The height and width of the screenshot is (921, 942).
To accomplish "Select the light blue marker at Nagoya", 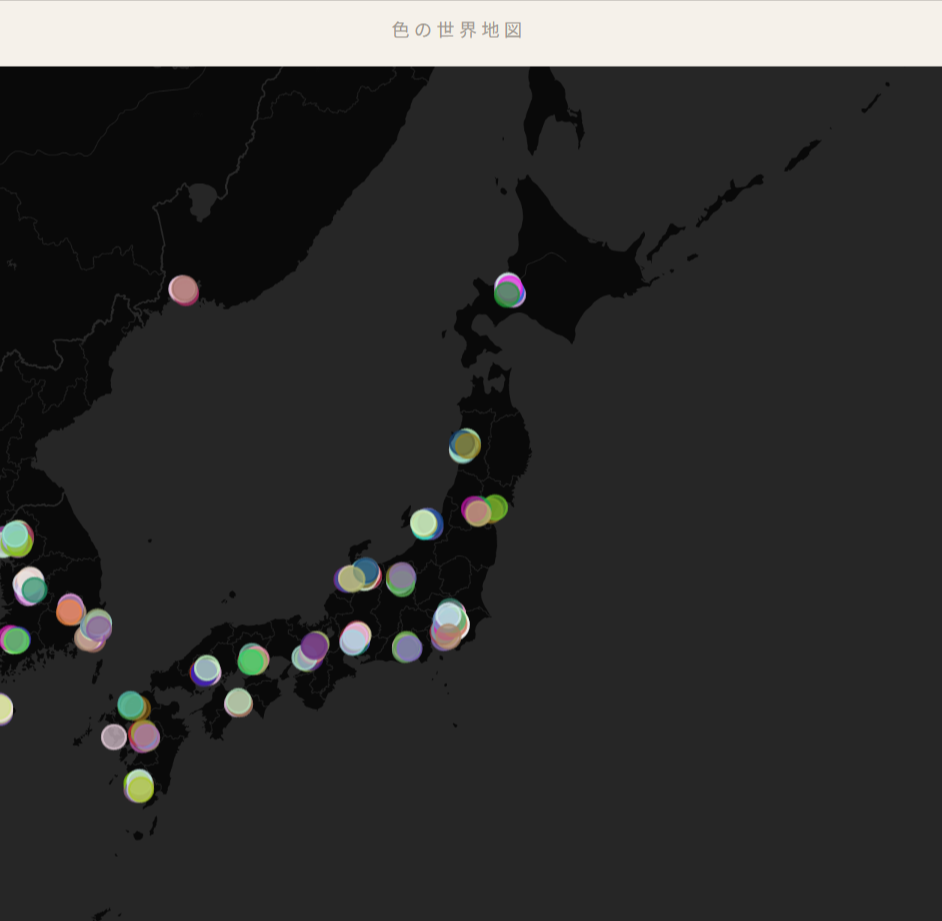I will click(x=353, y=641).
